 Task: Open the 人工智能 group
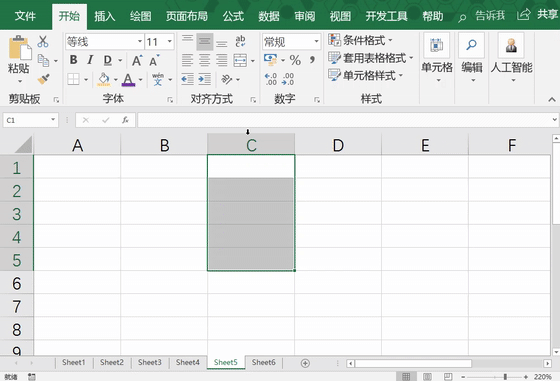click(511, 58)
